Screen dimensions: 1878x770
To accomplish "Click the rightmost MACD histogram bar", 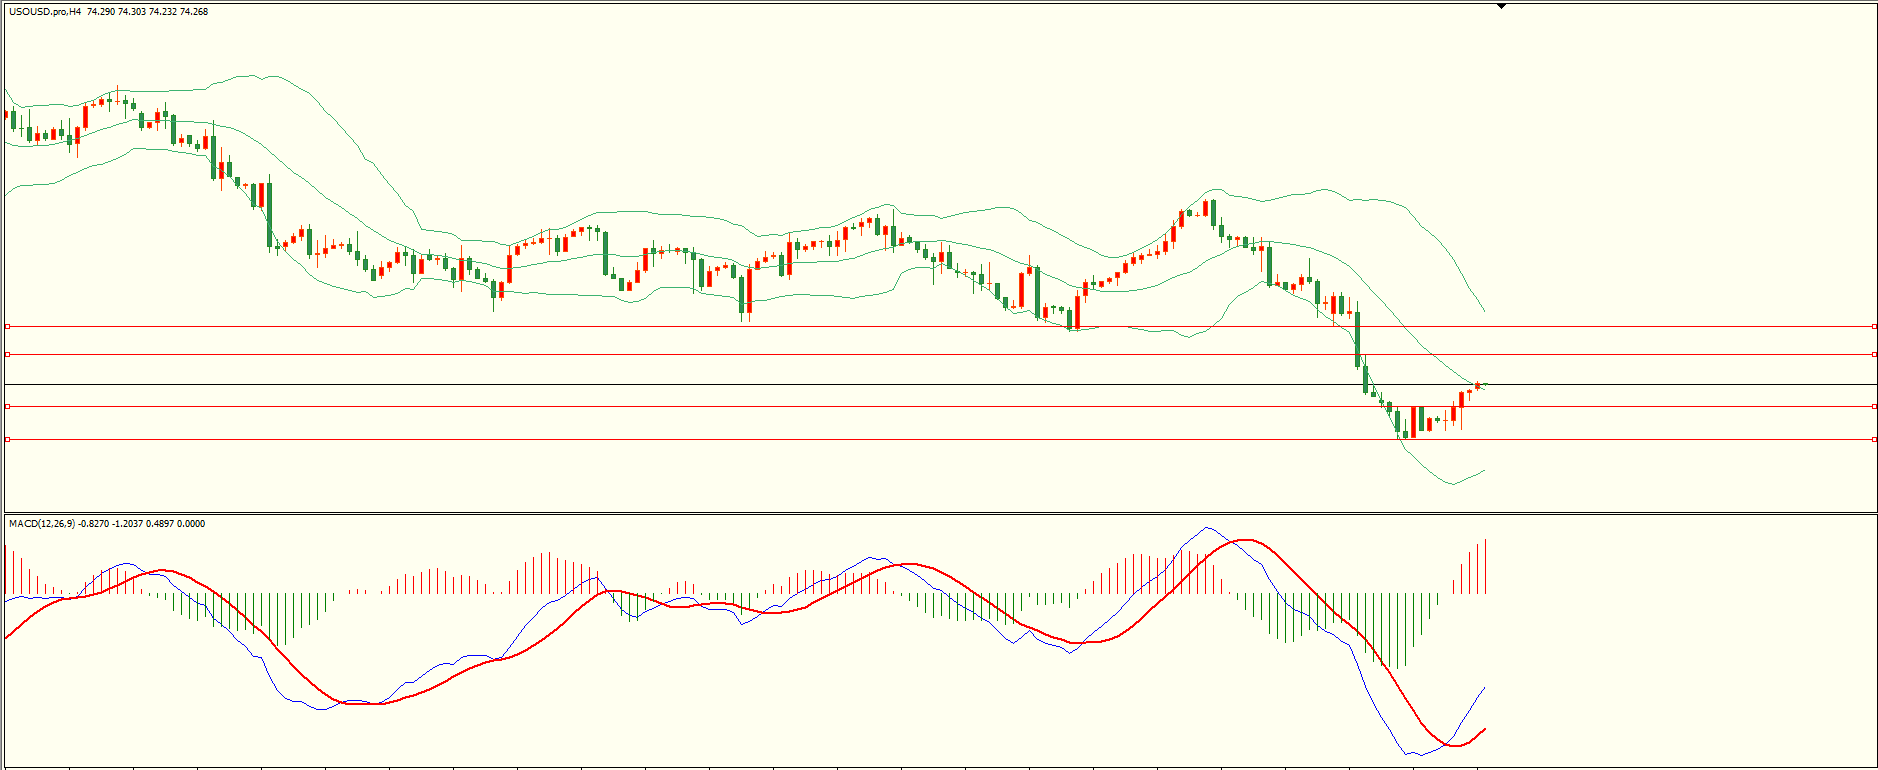I will pos(1486,567).
